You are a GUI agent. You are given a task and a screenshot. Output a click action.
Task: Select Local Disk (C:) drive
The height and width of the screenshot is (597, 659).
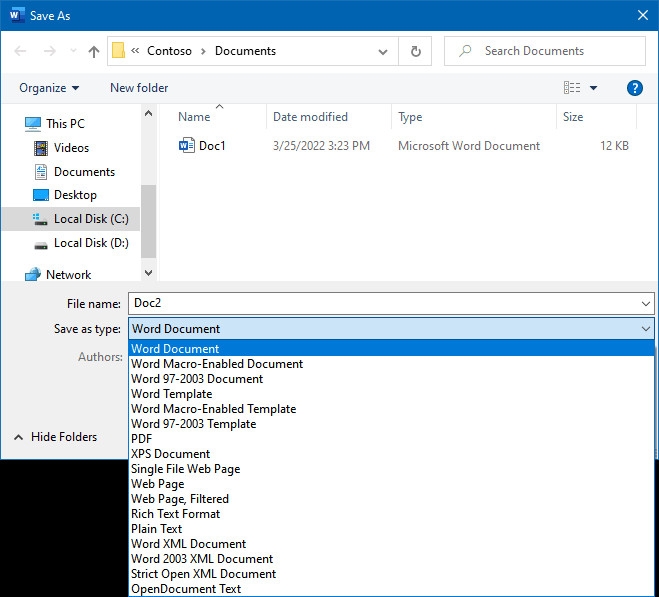point(71,219)
